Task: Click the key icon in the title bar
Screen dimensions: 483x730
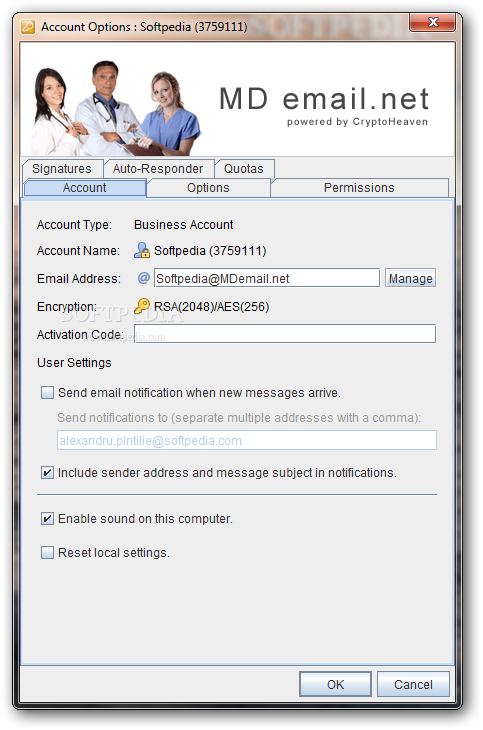Action: (x=28, y=27)
